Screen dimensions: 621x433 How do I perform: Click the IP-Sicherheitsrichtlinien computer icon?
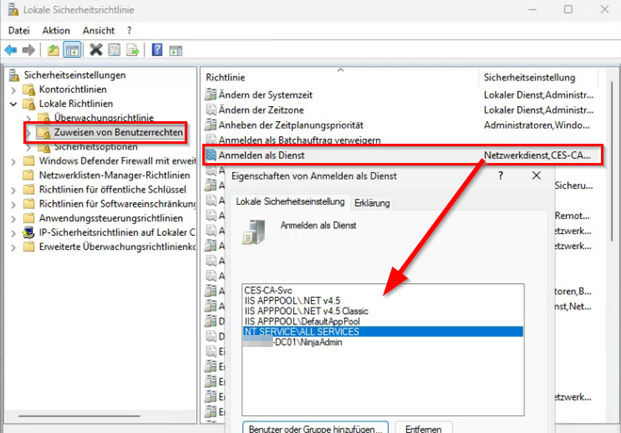click(x=29, y=233)
